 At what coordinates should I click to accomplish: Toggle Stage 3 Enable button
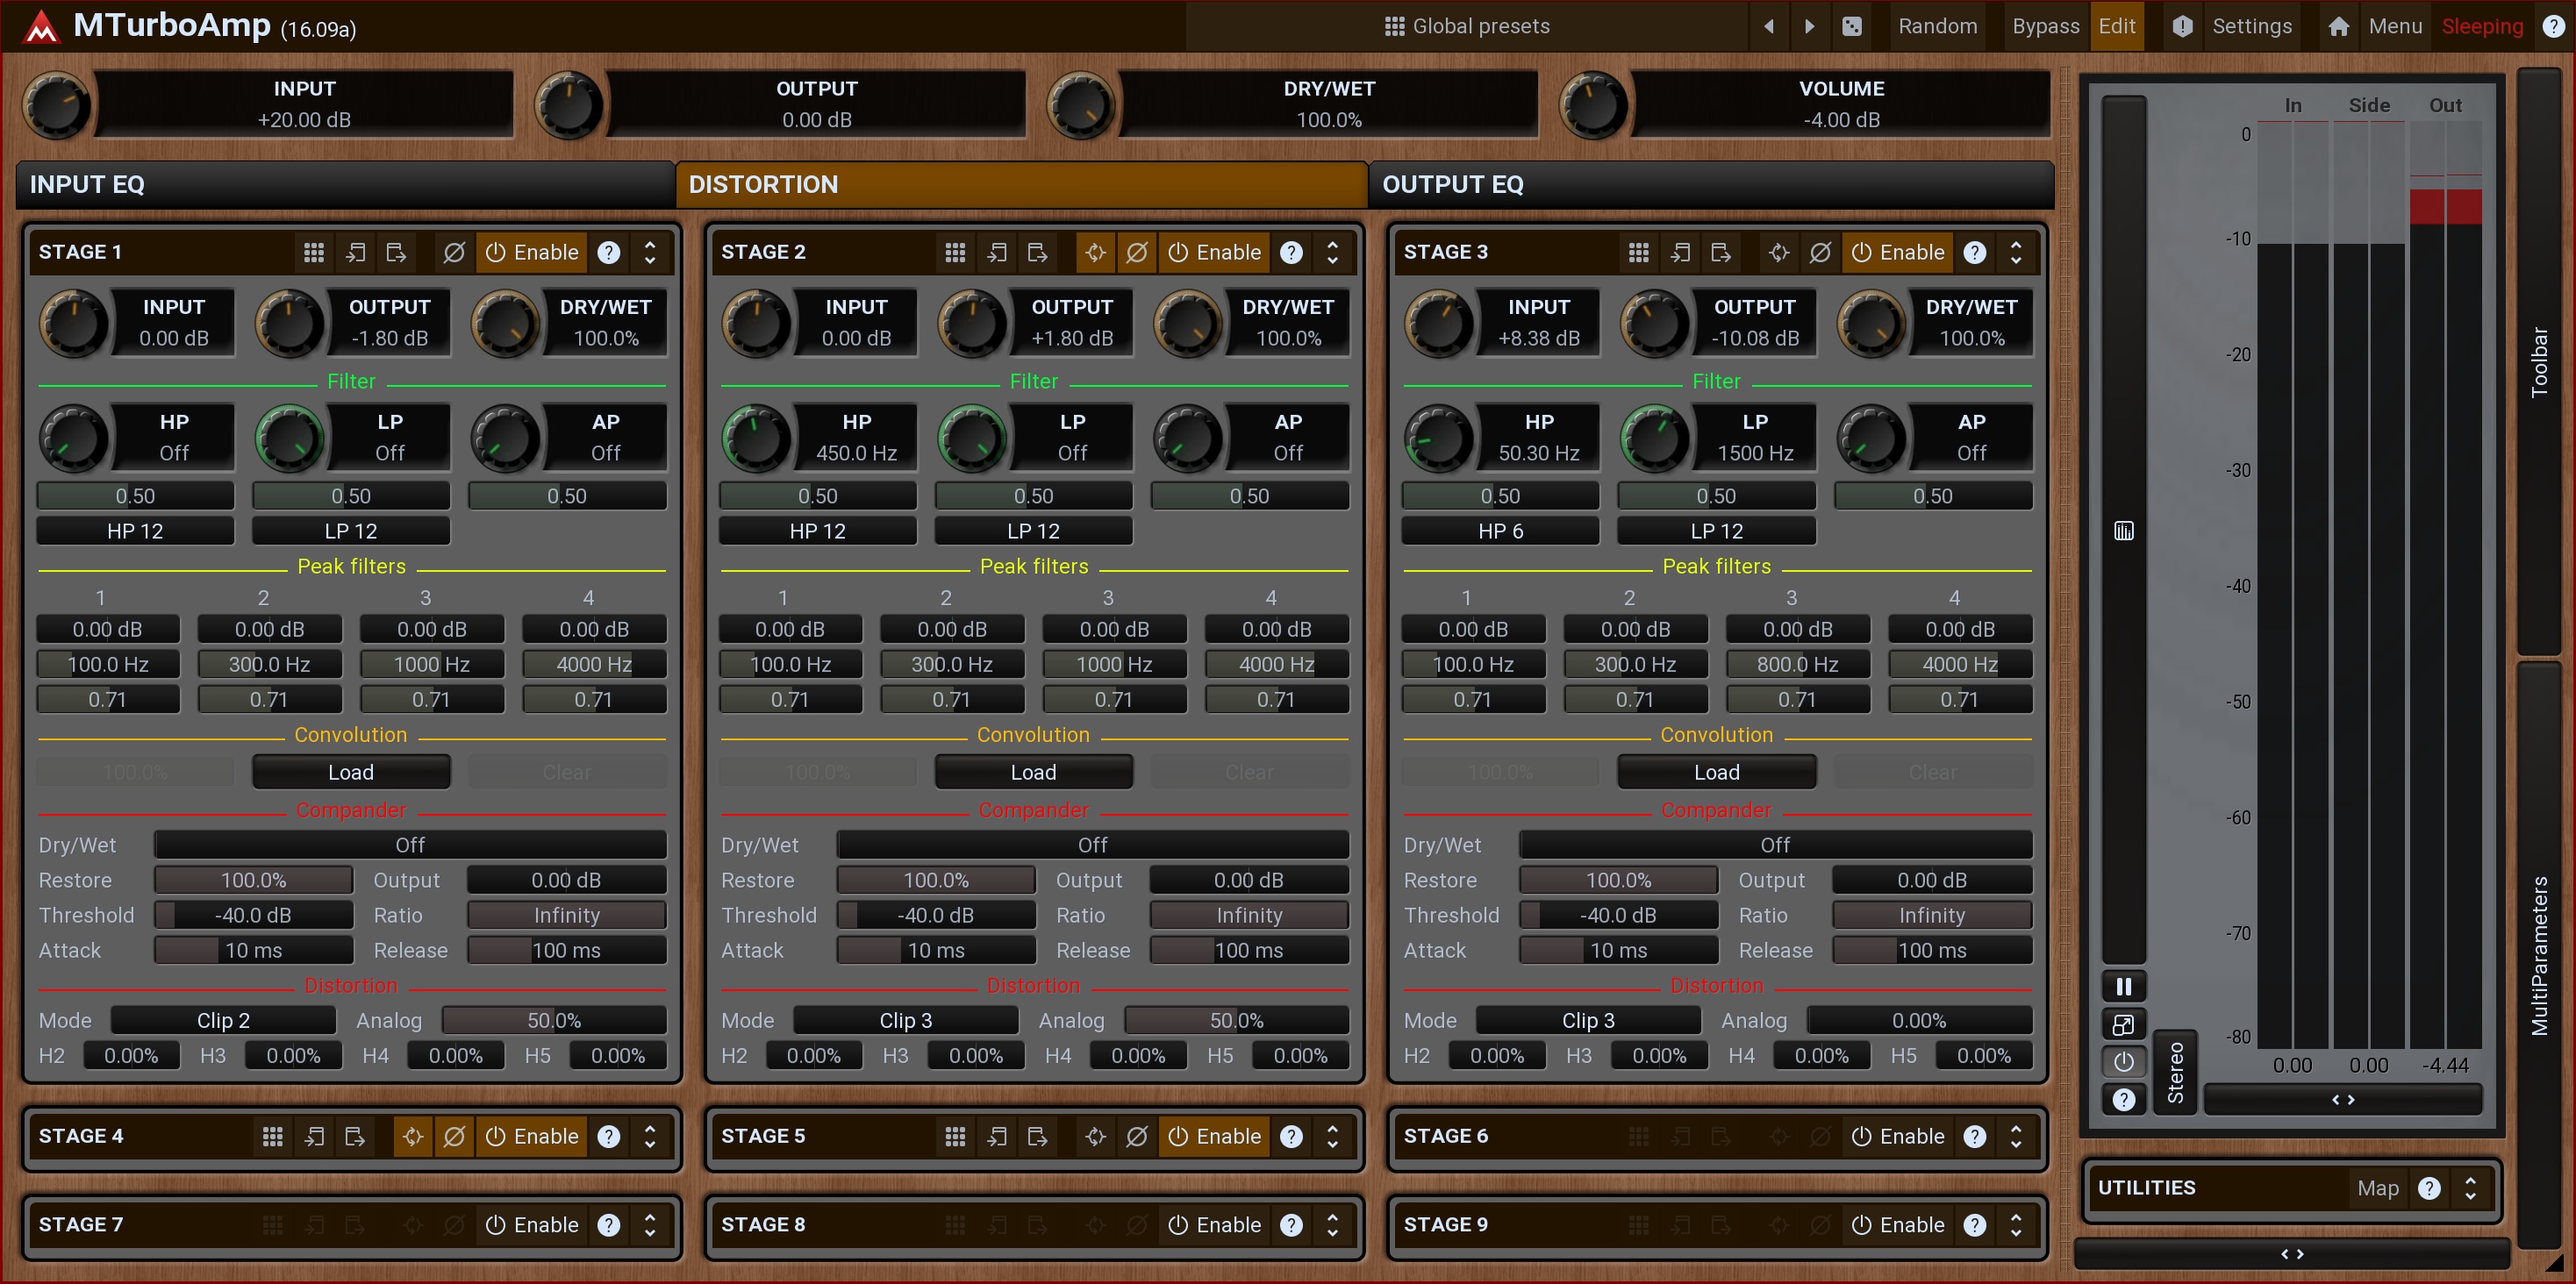coord(1898,253)
